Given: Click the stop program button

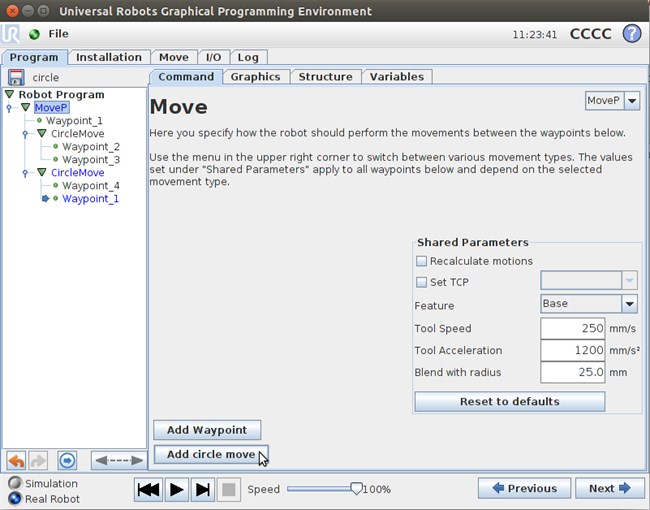Looking at the screenshot, I should [x=228, y=490].
